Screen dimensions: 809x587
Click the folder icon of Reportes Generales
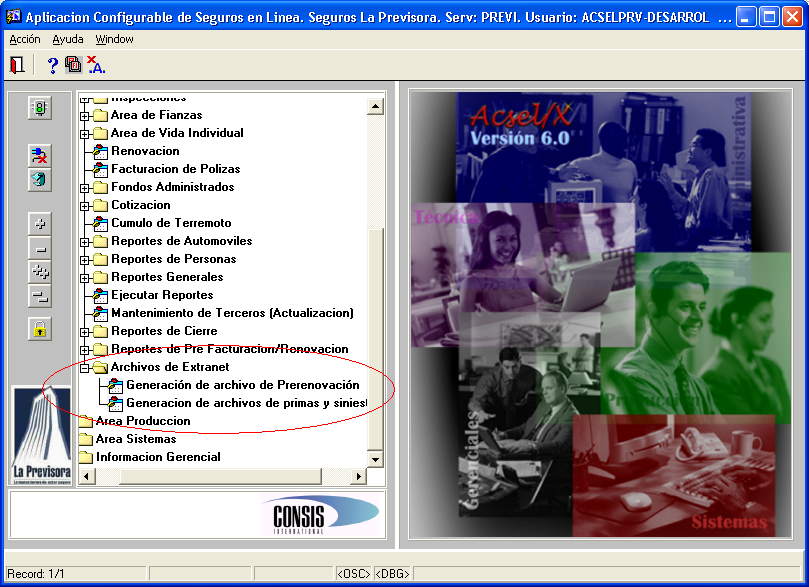point(100,278)
